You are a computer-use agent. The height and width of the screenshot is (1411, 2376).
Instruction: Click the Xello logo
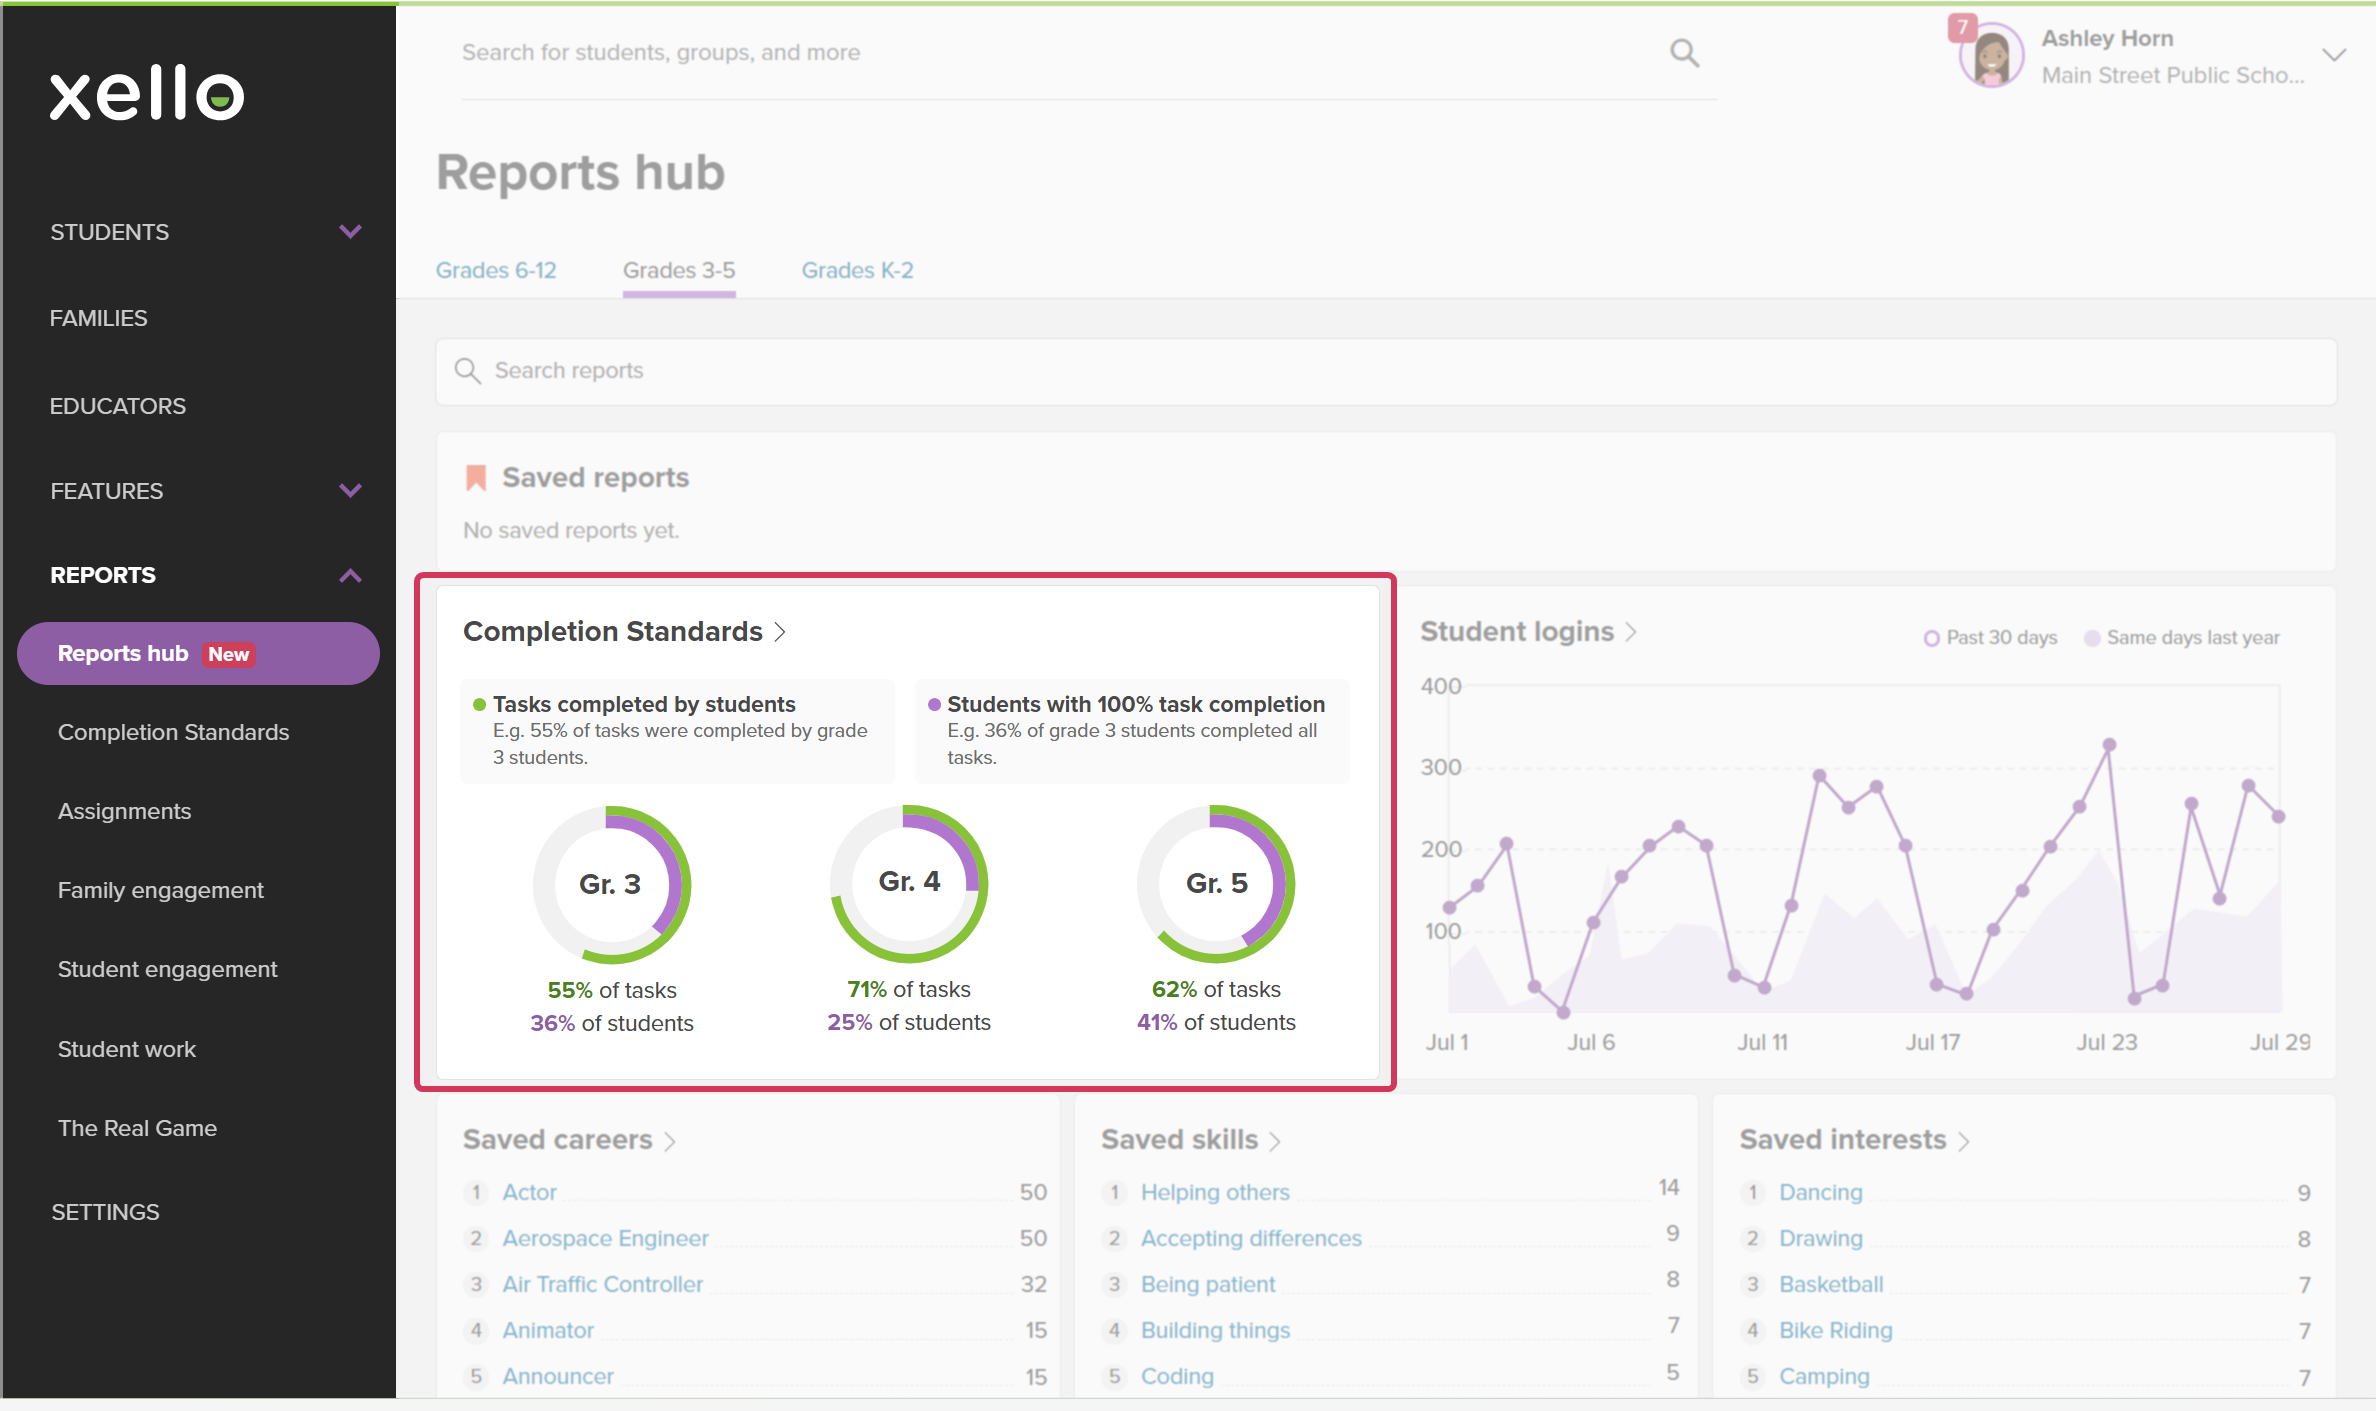click(x=147, y=93)
